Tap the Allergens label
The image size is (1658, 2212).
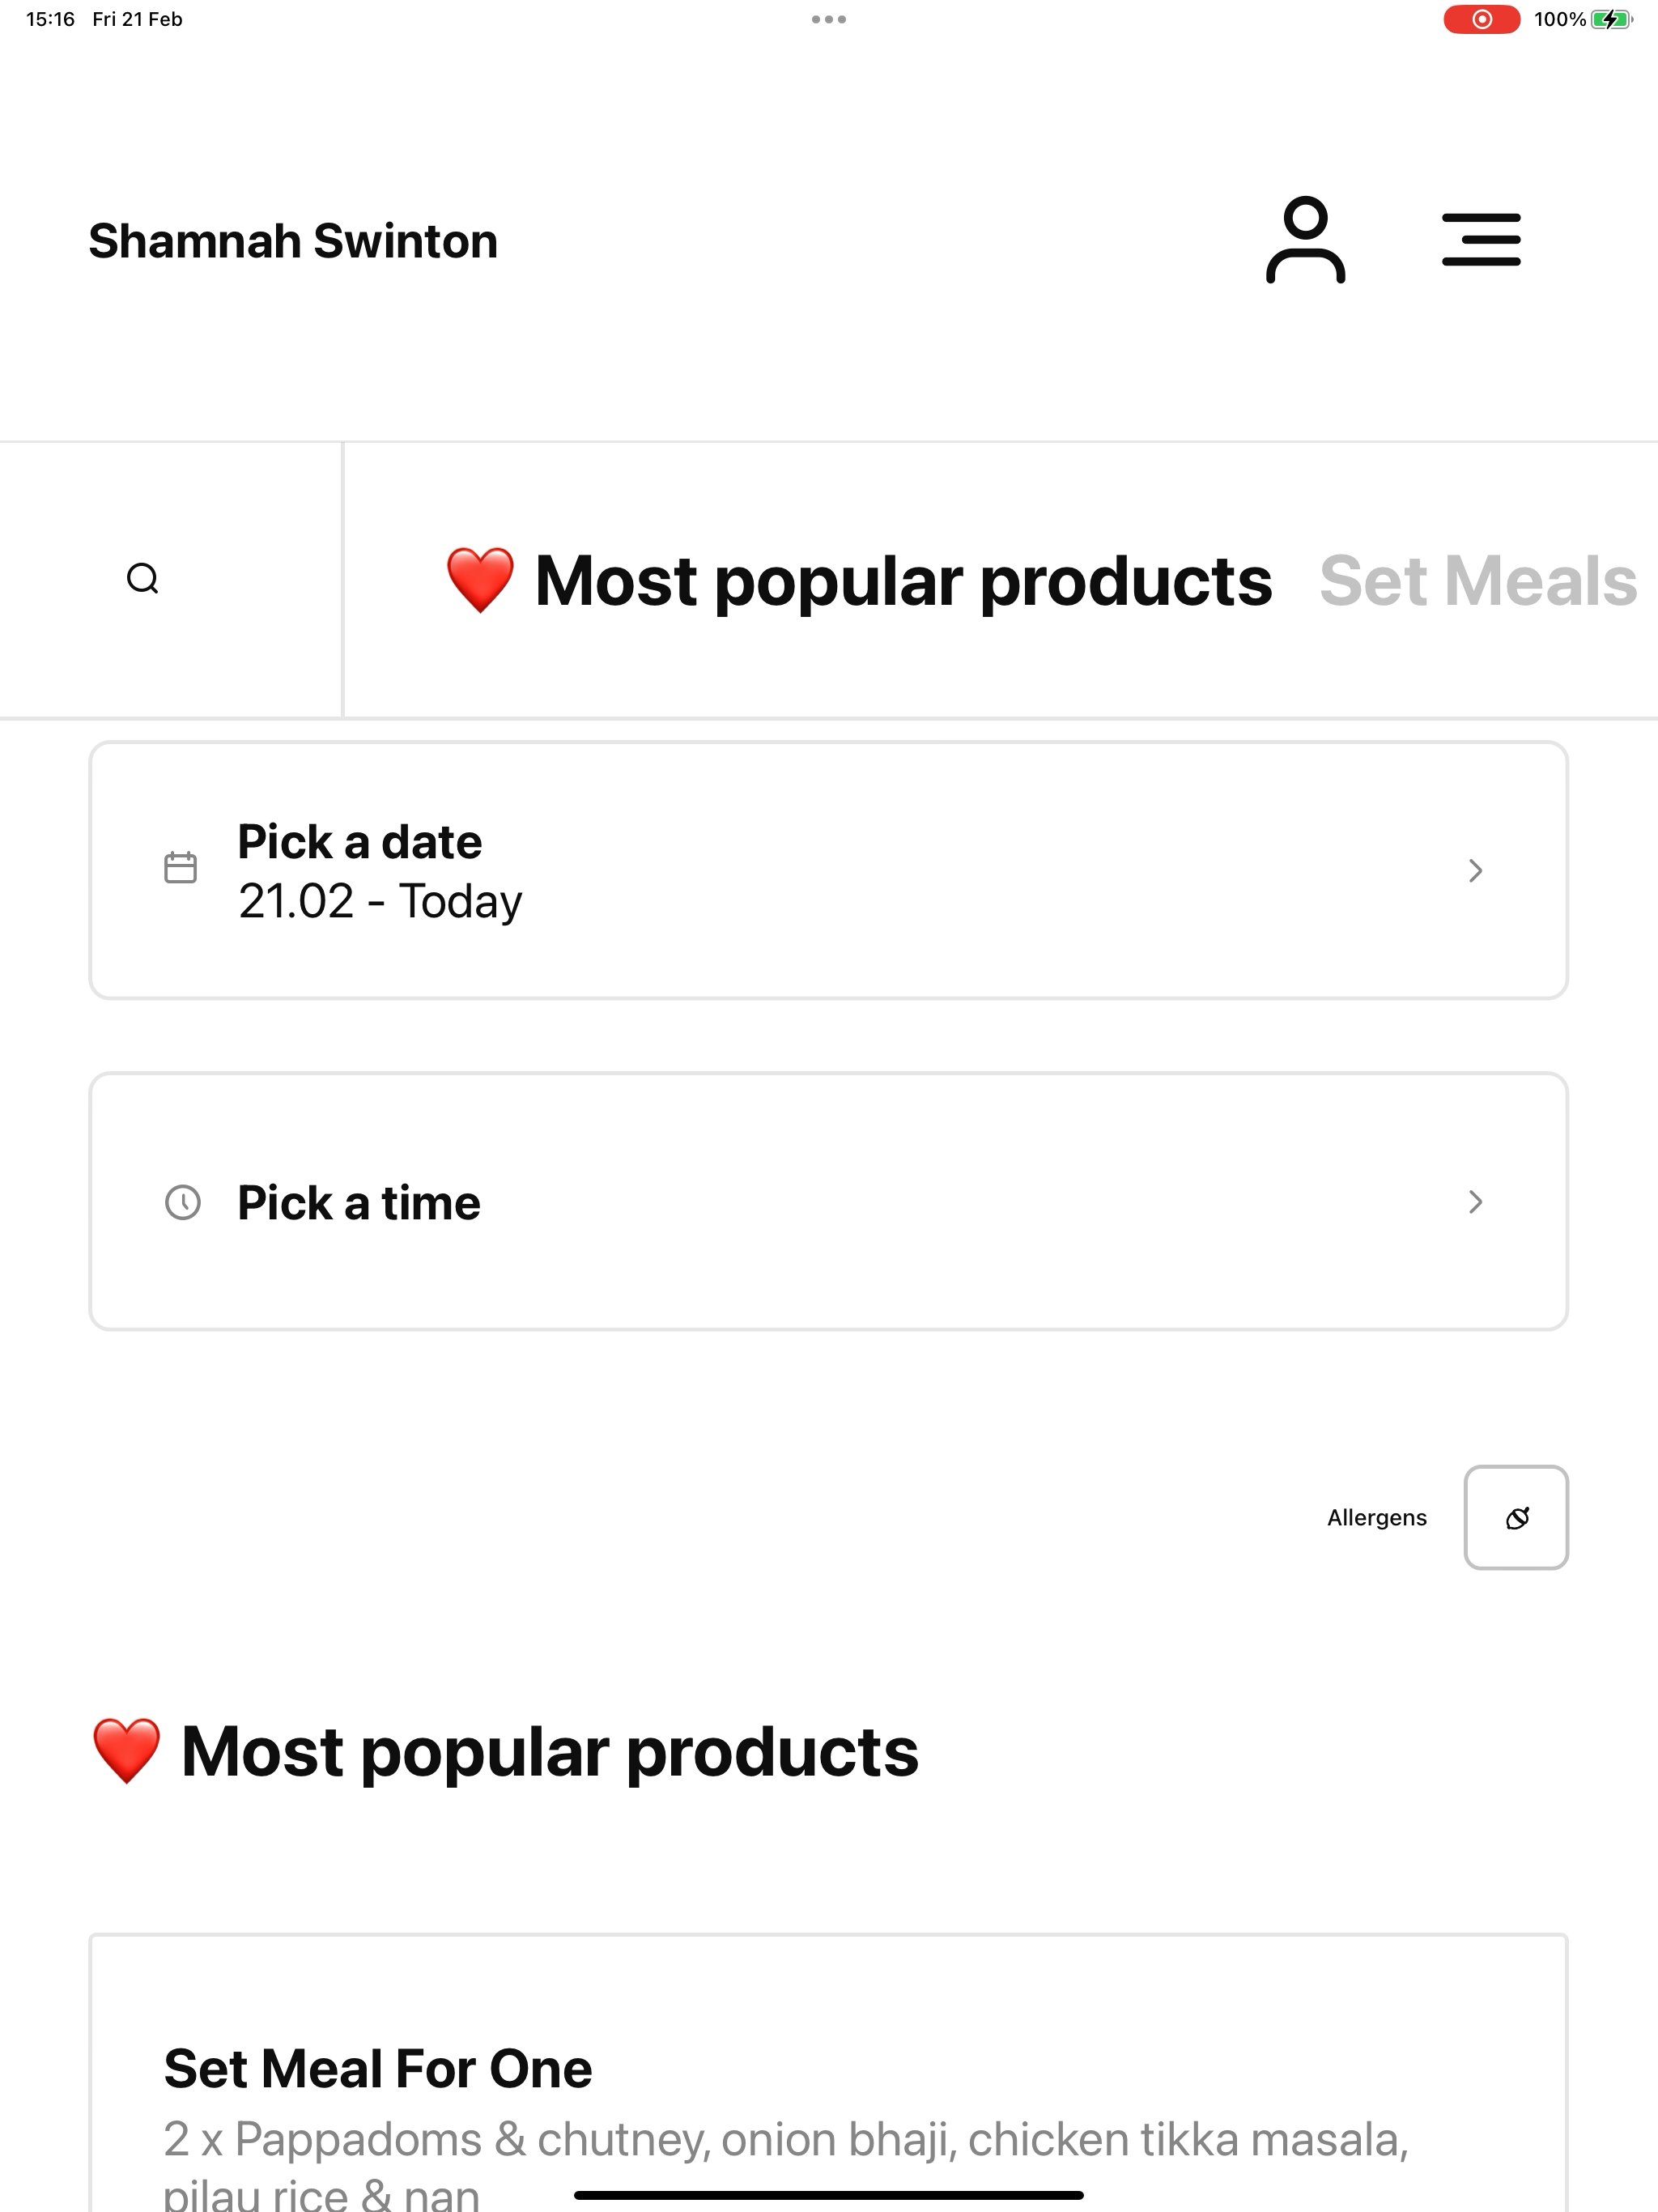coord(1376,1518)
